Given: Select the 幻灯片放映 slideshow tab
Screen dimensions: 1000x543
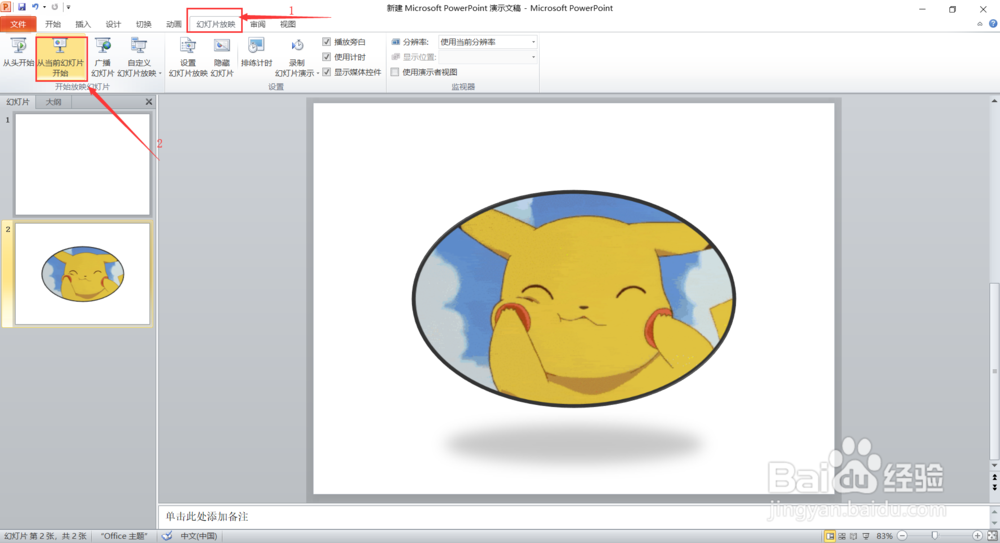Looking at the screenshot, I should click(216, 24).
